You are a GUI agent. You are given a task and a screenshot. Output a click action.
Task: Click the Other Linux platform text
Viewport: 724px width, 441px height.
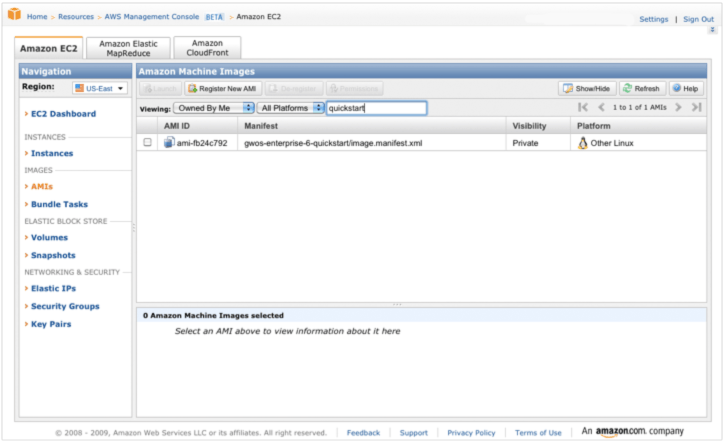(612, 143)
